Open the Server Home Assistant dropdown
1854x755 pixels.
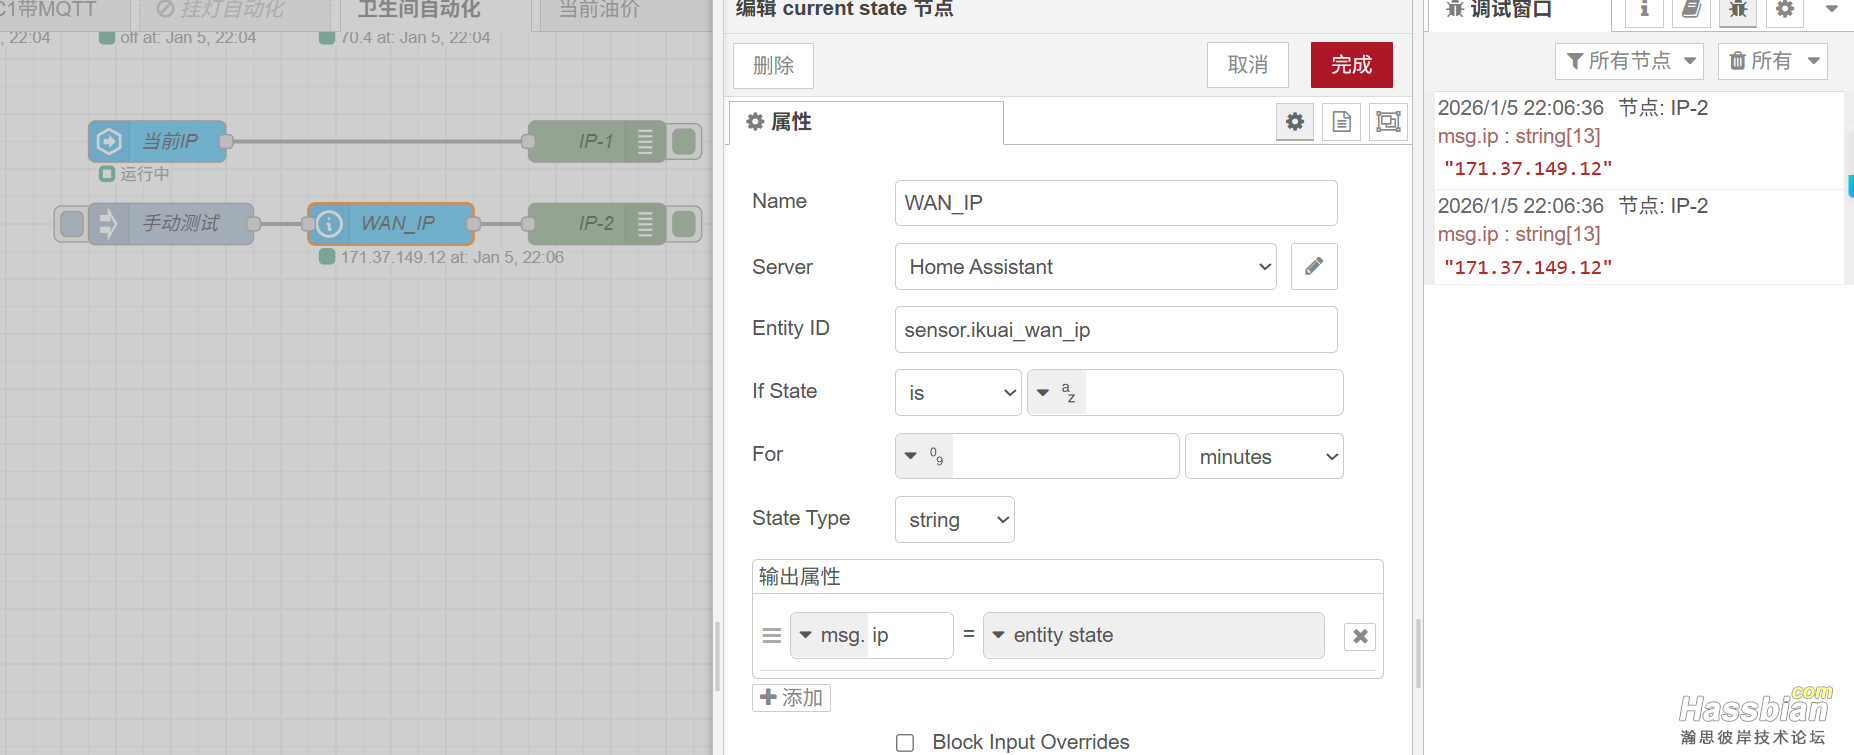pyautogui.click(x=1085, y=267)
